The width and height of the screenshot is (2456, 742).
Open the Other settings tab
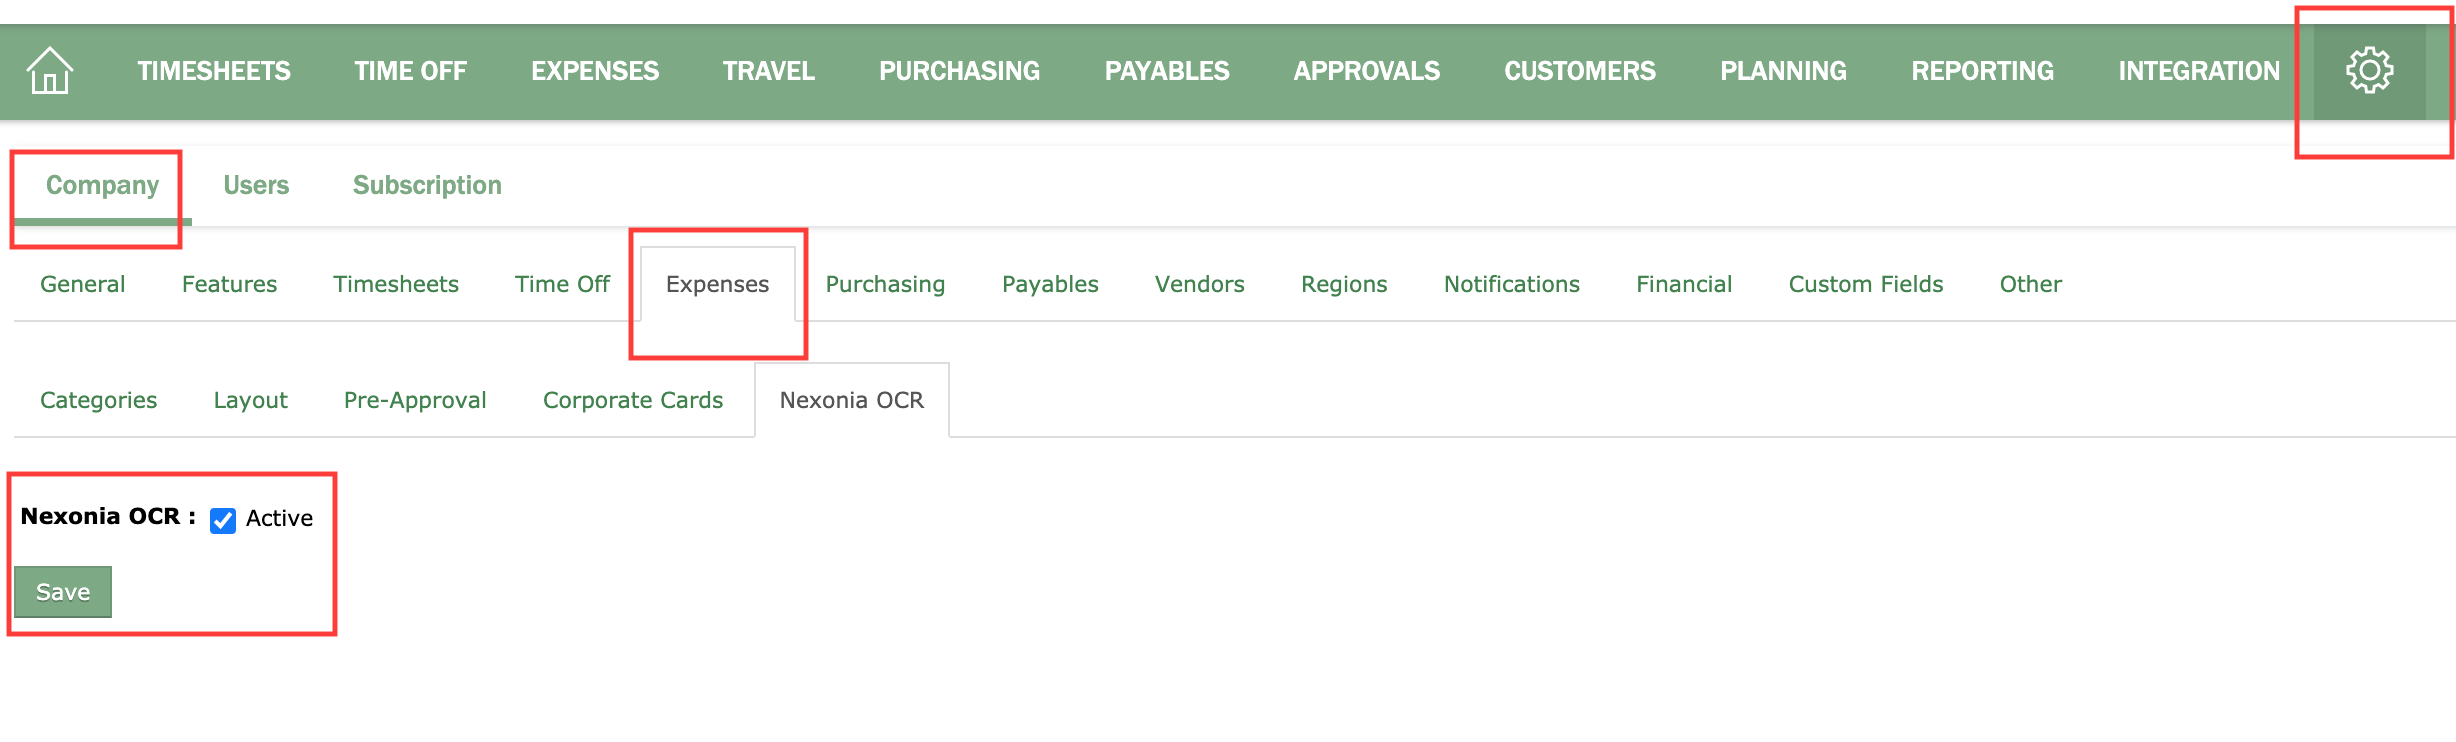point(2031,284)
